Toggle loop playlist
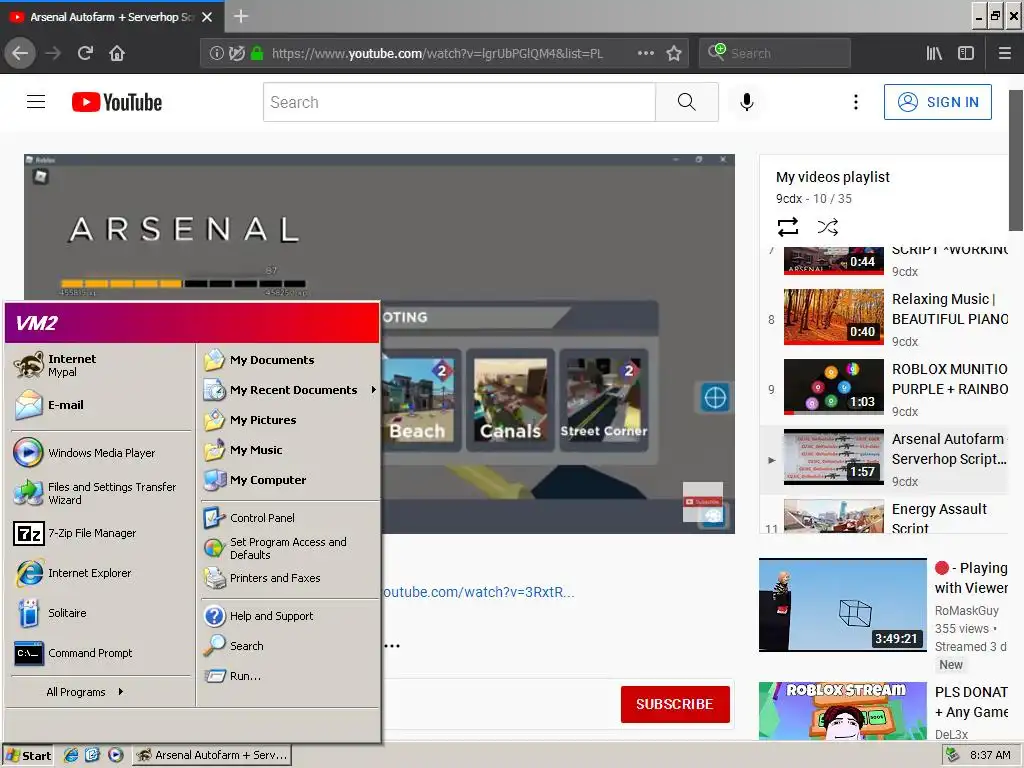The image size is (1024, 768). 788,227
